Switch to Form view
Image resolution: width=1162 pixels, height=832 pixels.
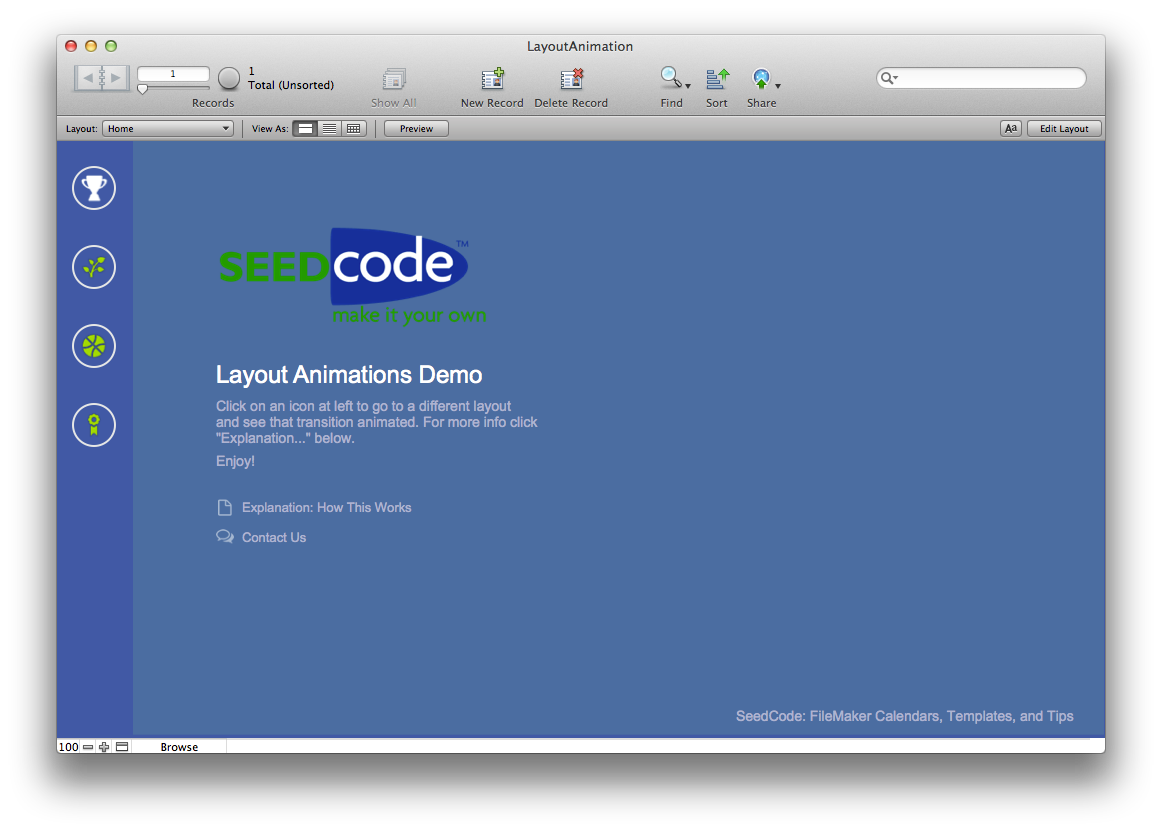305,129
